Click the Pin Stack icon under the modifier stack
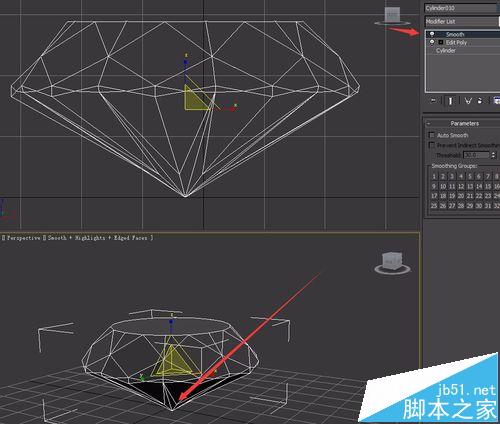 [433, 100]
